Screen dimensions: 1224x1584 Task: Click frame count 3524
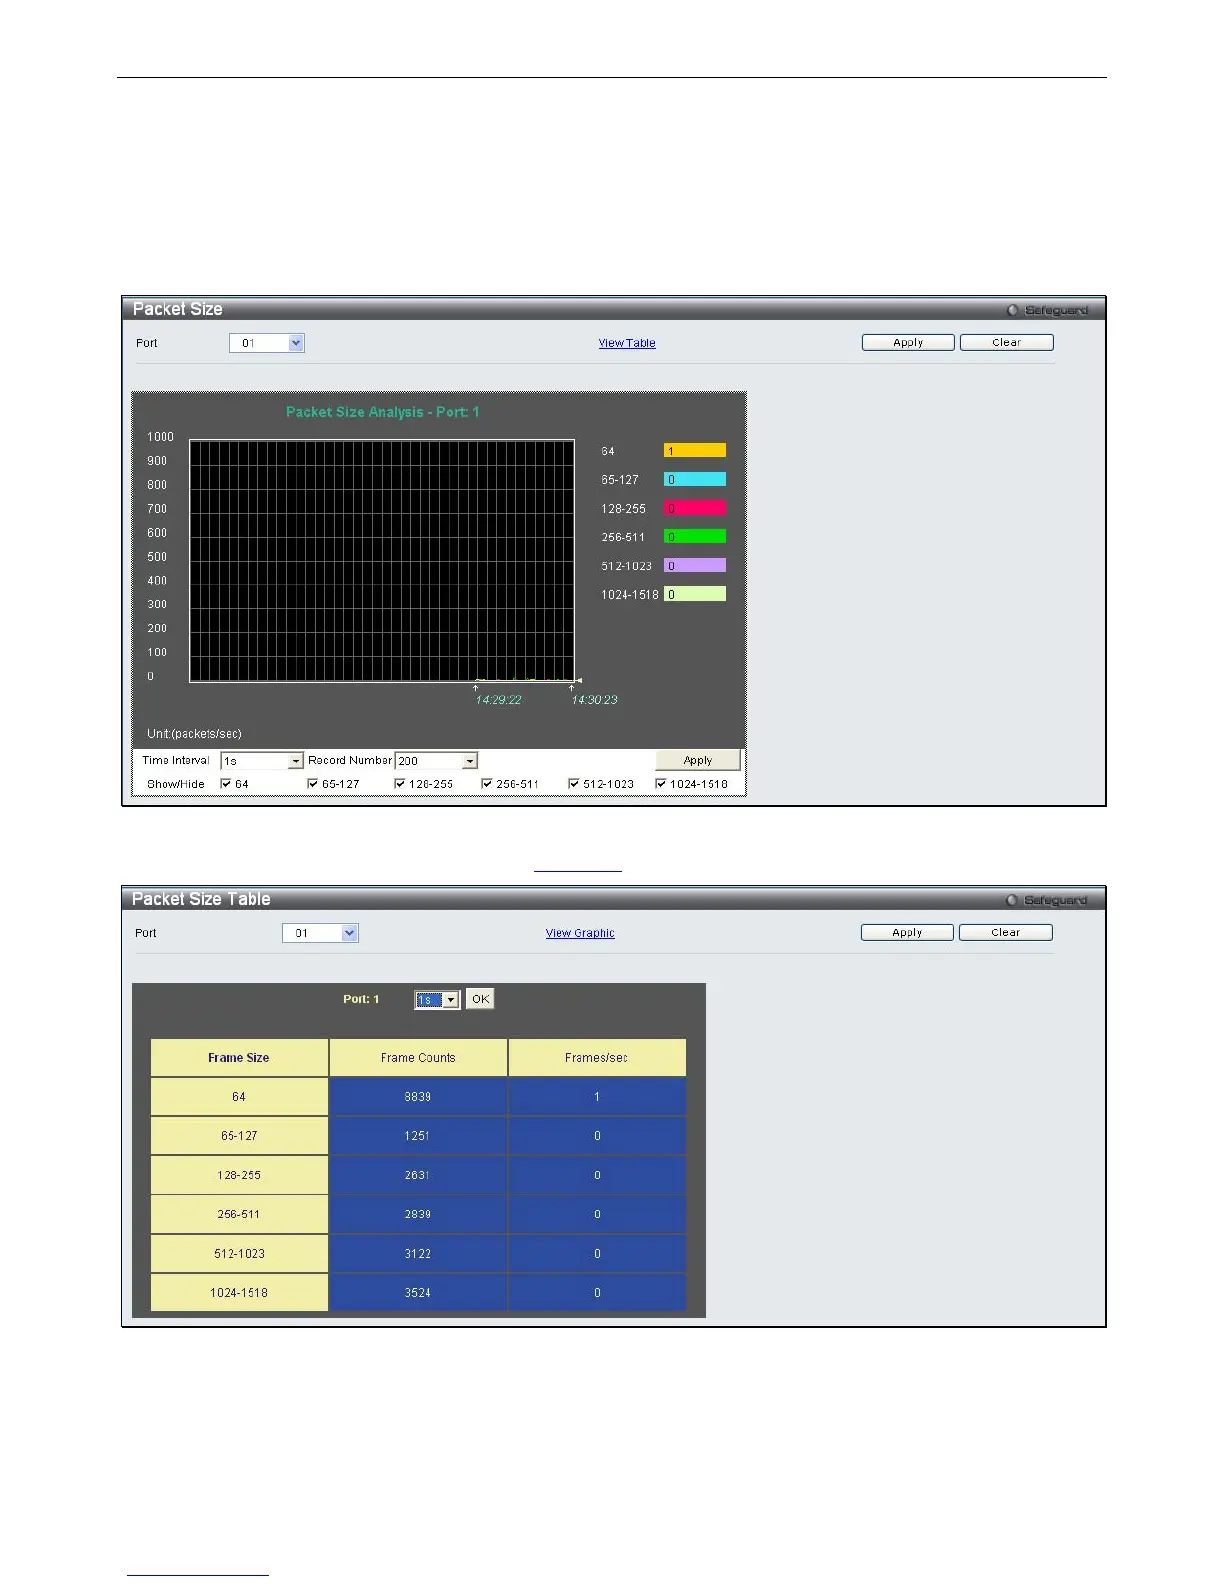point(418,1292)
